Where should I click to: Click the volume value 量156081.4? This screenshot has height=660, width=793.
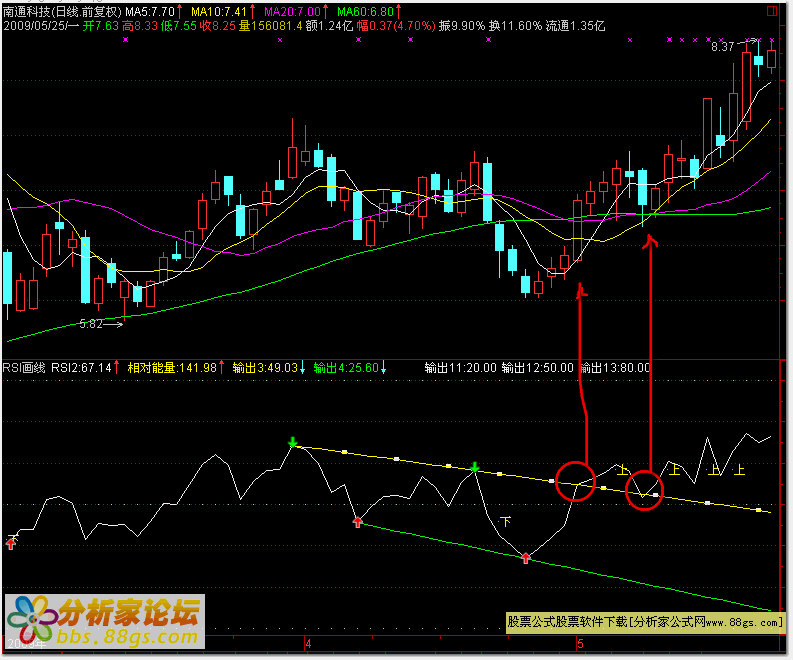pyautogui.click(x=271, y=26)
